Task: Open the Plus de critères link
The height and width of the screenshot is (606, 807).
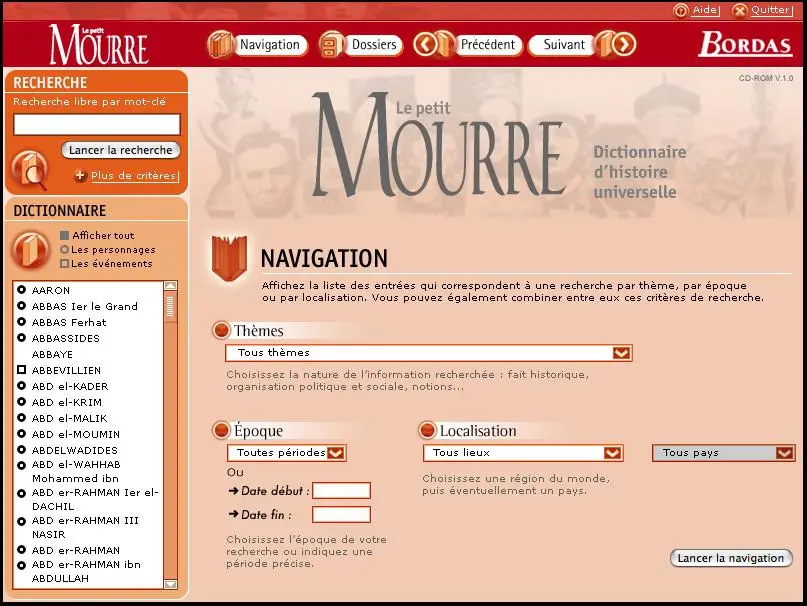Action: pyautogui.click(x=134, y=176)
